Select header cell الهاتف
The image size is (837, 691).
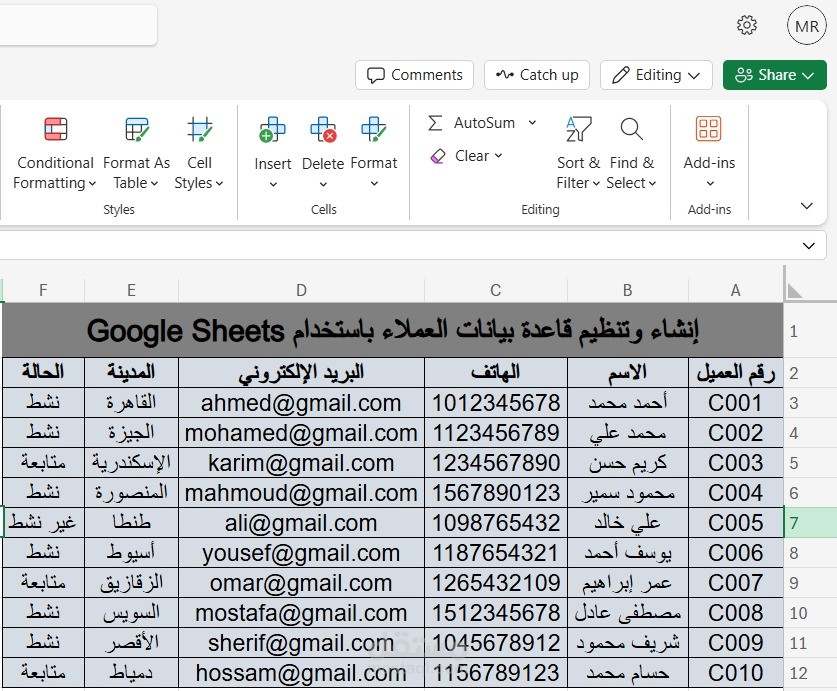pyautogui.click(x=495, y=372)
